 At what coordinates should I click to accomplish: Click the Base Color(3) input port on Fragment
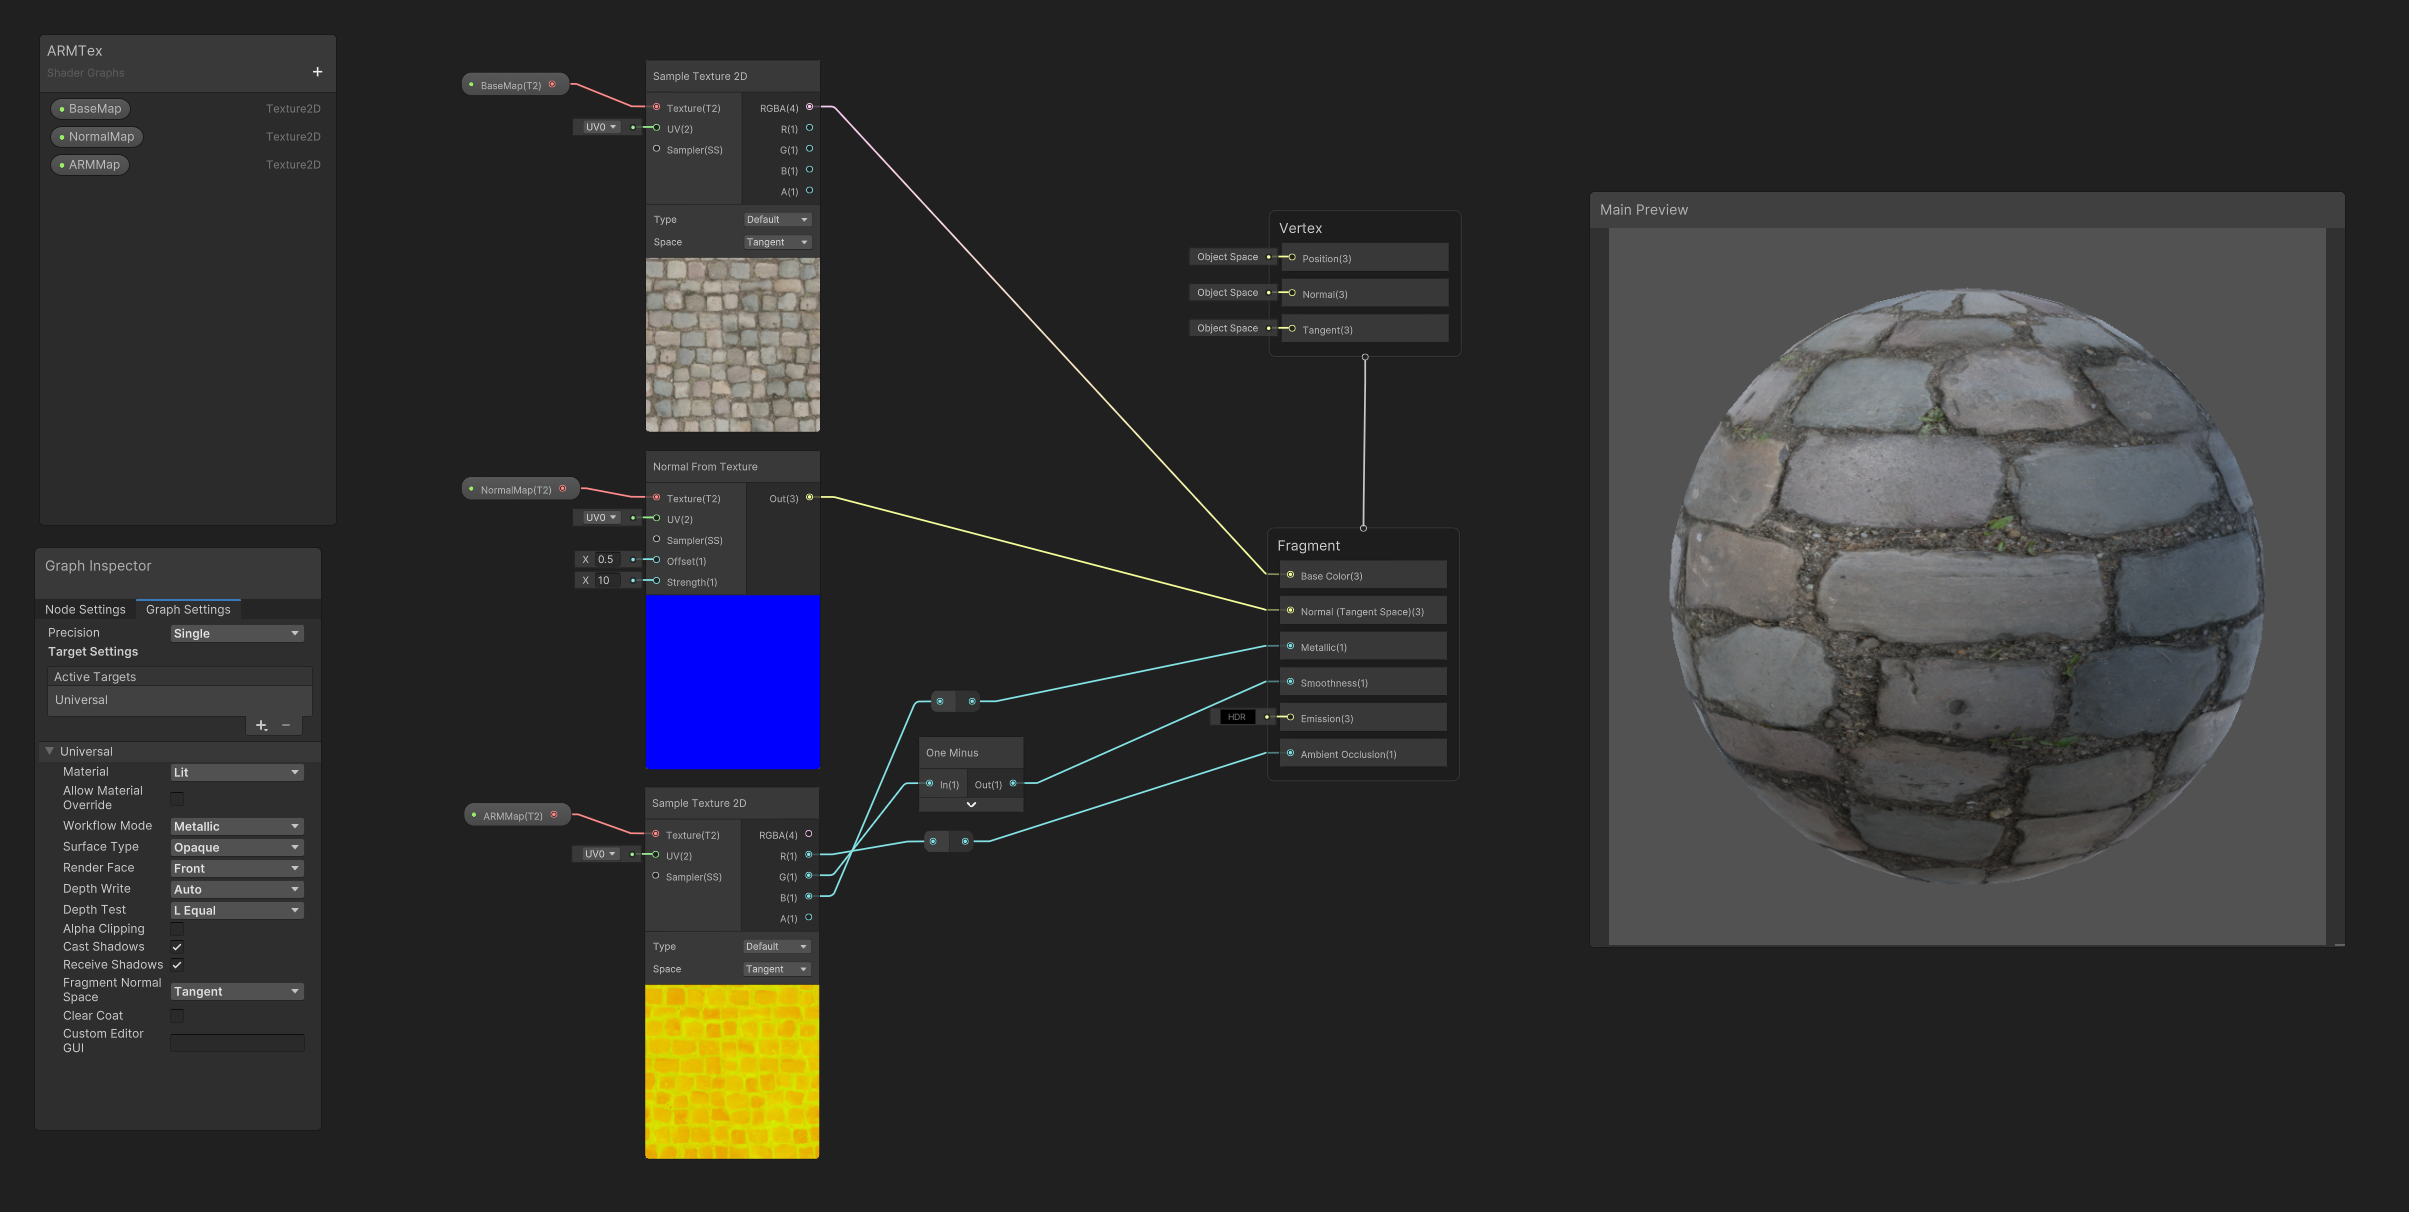pyautogui.click(x=1290, y=575)
